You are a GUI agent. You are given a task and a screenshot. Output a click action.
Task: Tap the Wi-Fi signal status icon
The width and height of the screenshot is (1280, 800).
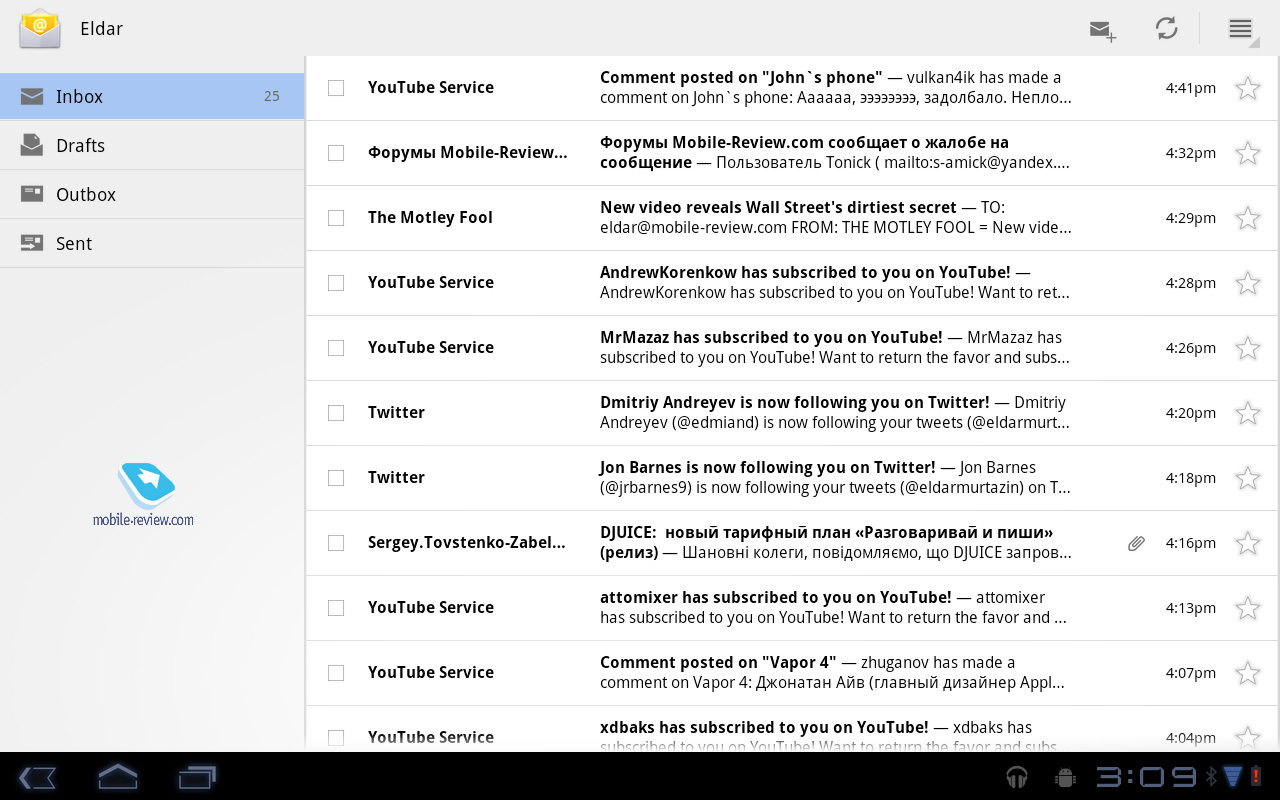(x=1232, y=777)
